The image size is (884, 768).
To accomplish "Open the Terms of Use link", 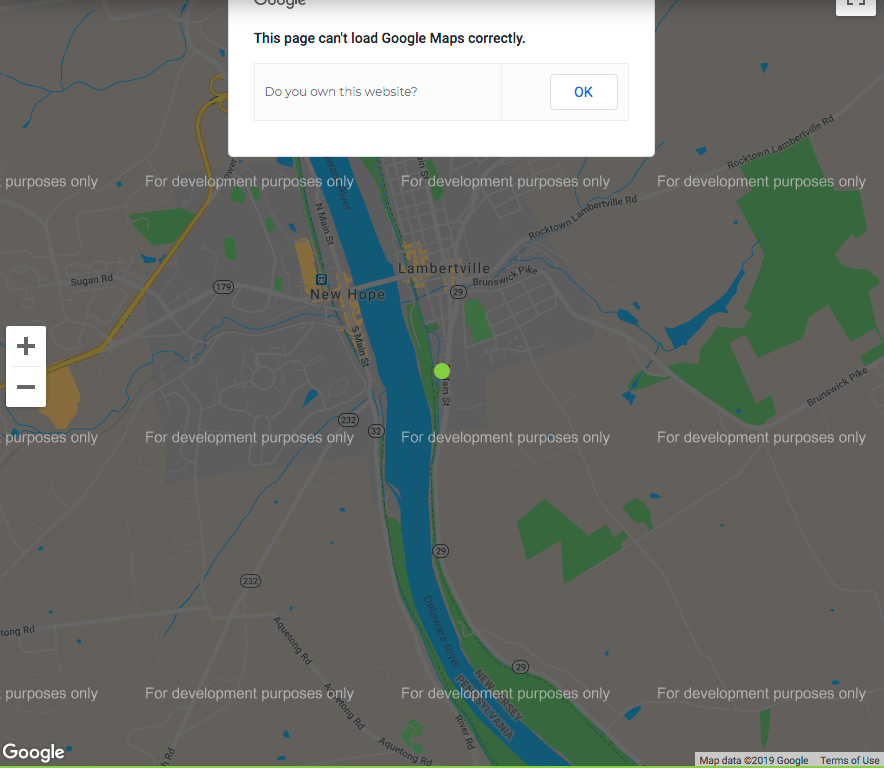I will click(849, 761).
